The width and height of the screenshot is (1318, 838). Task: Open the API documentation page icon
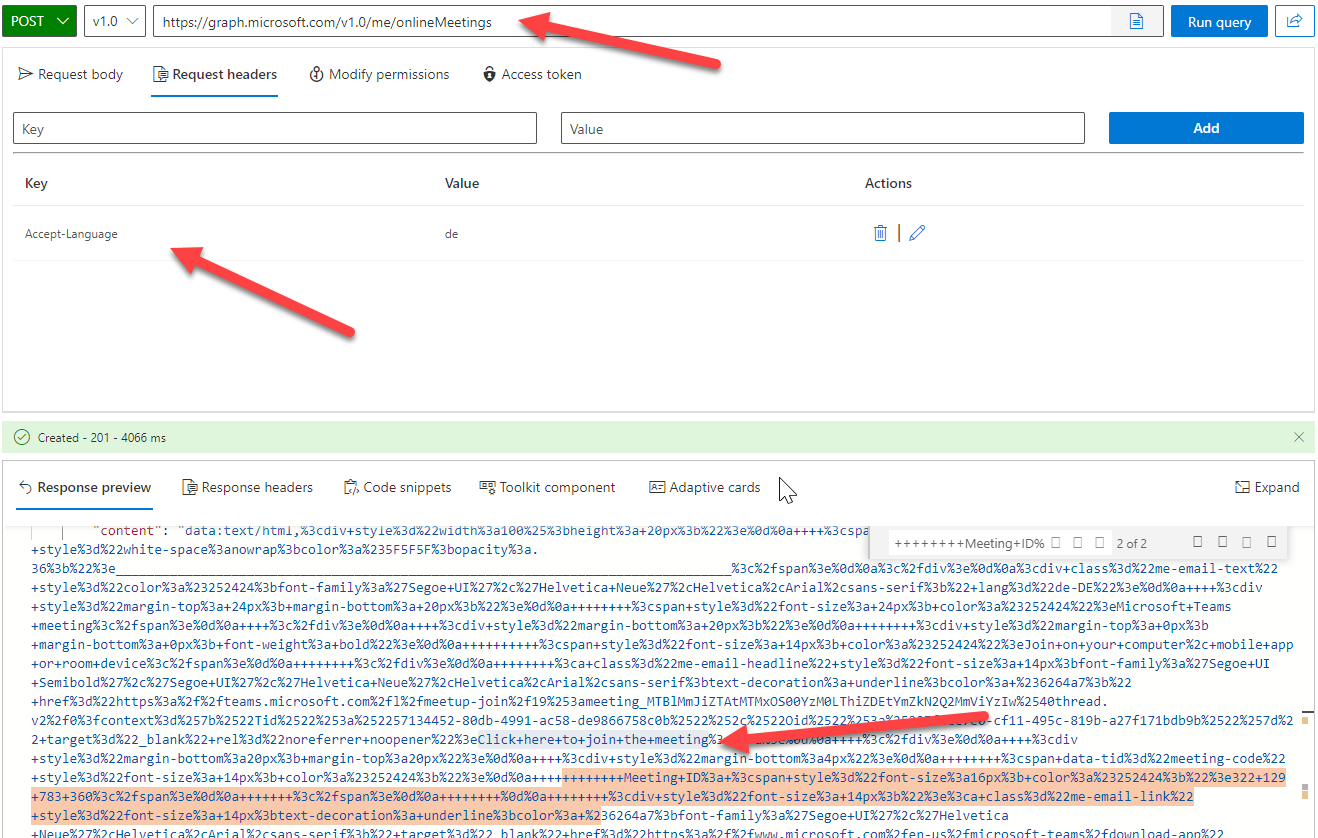(x=1137, y=21)
